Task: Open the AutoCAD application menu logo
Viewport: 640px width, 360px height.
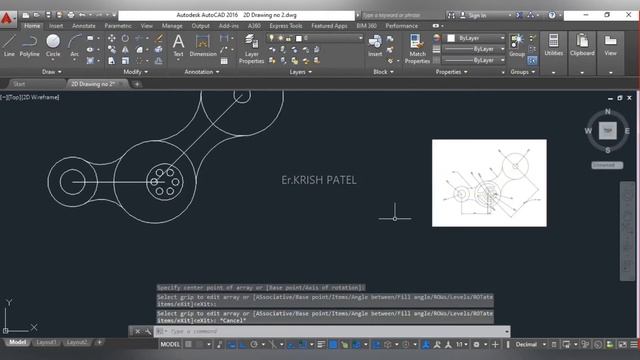Action: pos(7,18)
